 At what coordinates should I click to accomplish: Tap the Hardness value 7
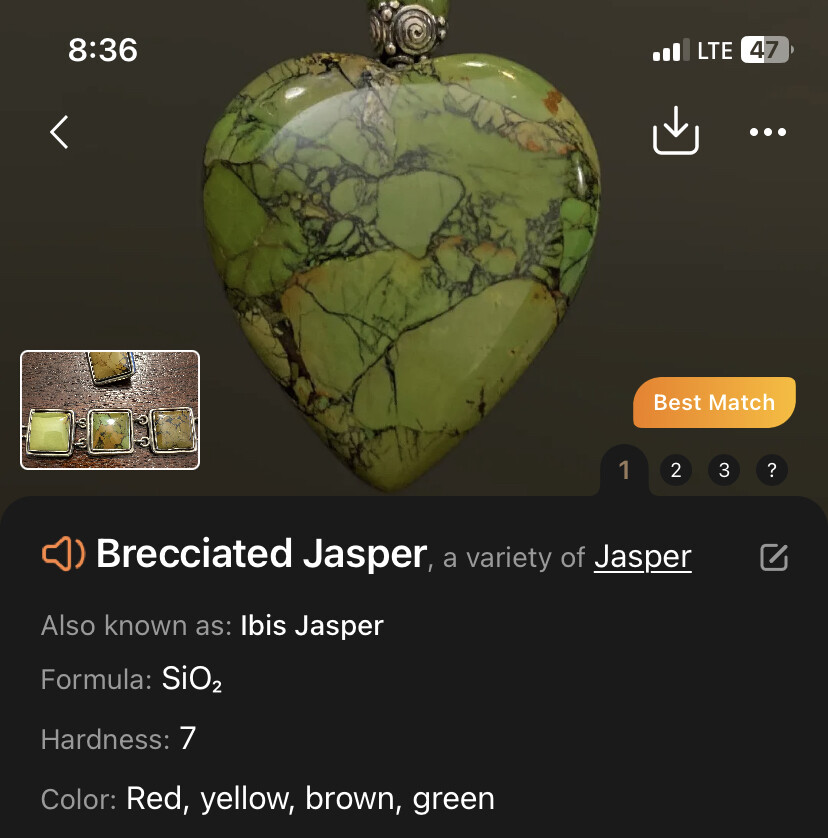coord(188,739)
